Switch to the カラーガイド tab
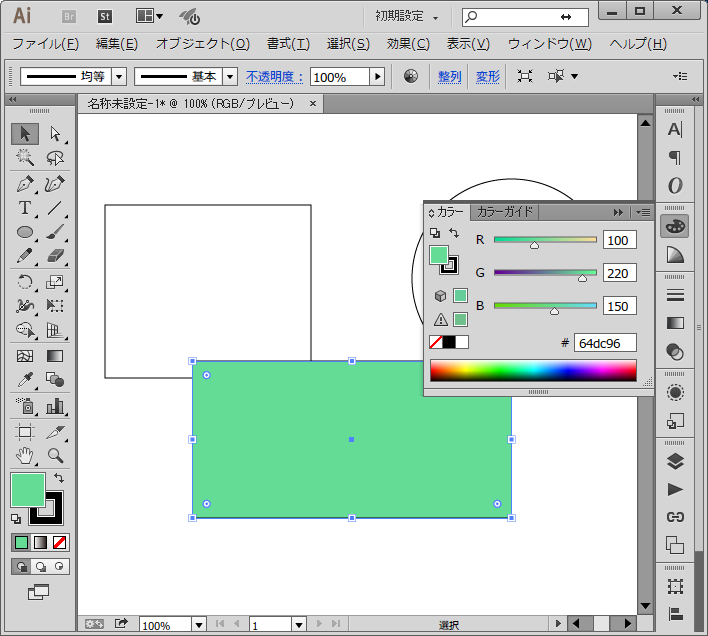This screenshot has height=636, width=708. [x=504, y=212]
